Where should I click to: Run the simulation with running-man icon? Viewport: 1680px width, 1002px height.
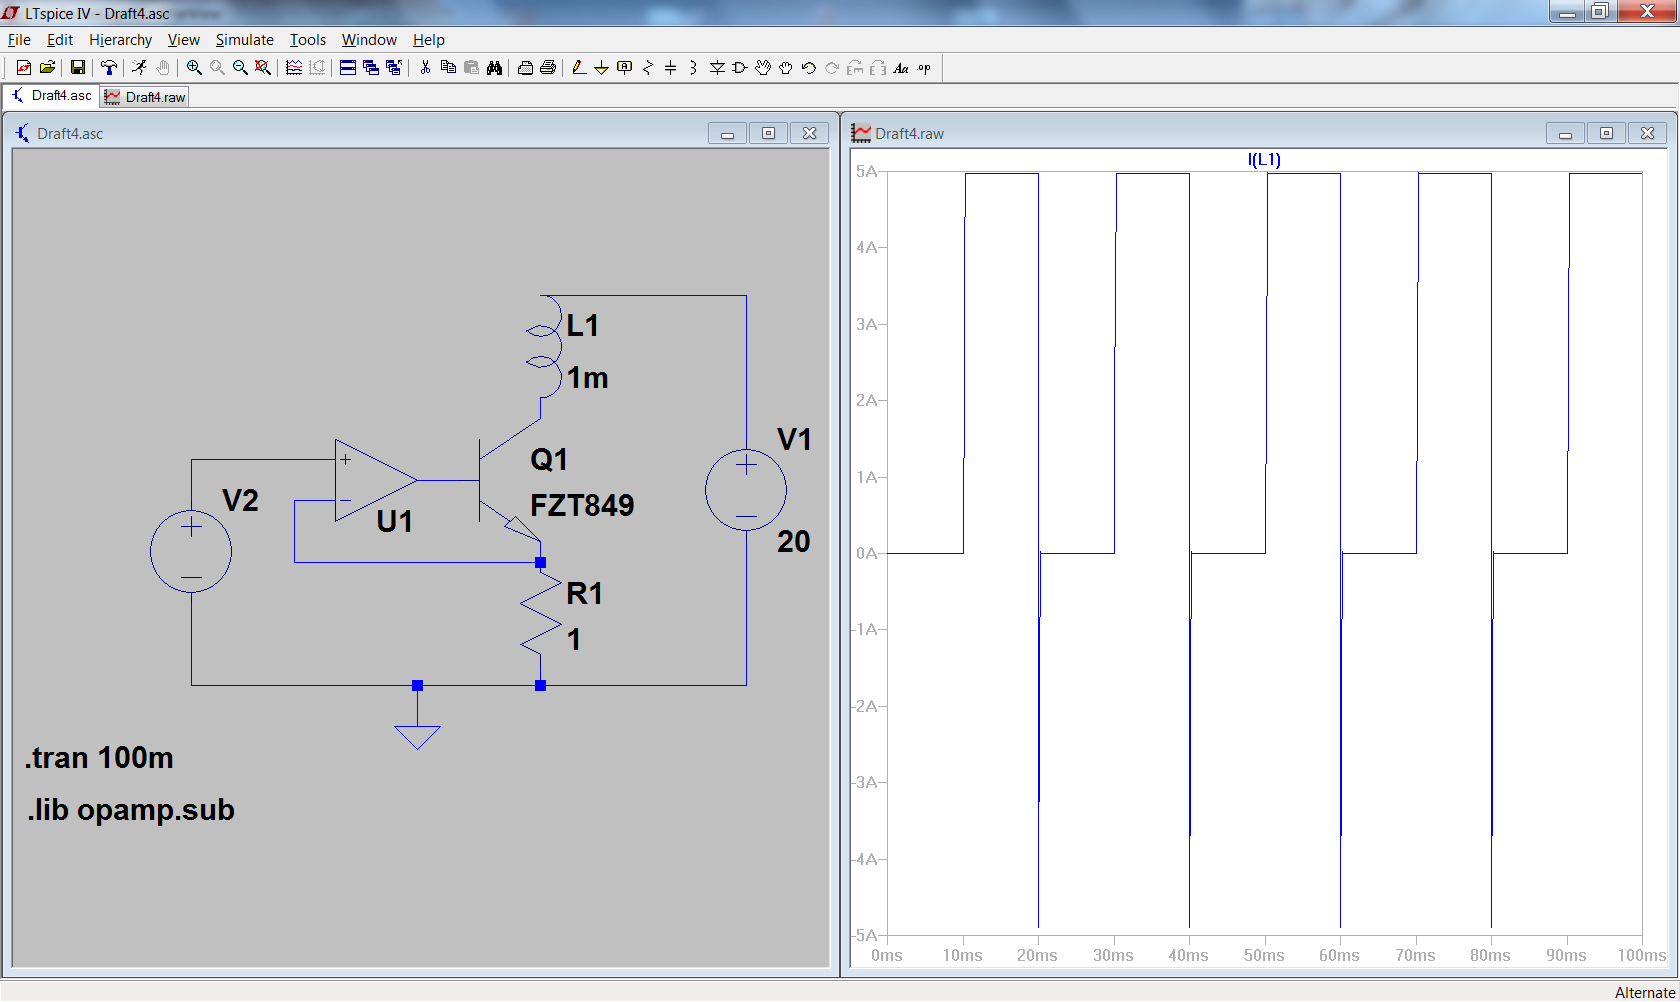140,68
